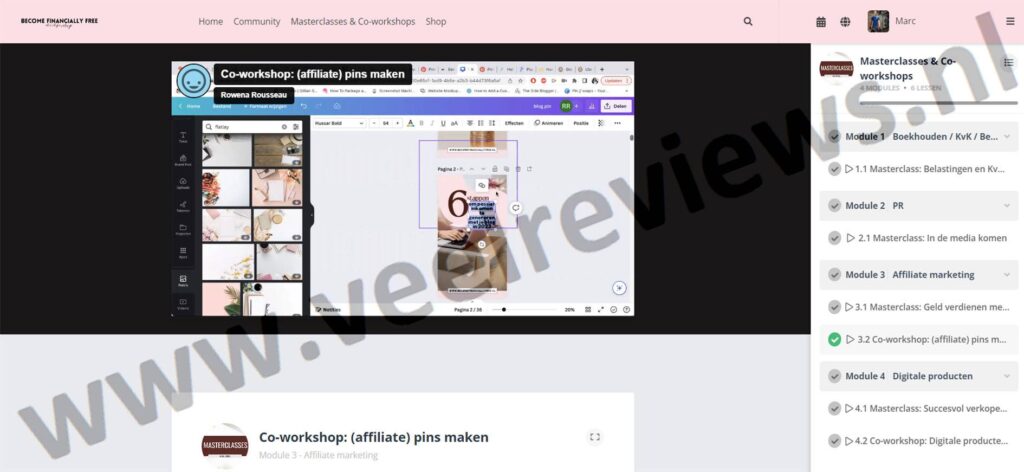Click the Foto's icon in Canva's rail

click(x=183, y=280)
